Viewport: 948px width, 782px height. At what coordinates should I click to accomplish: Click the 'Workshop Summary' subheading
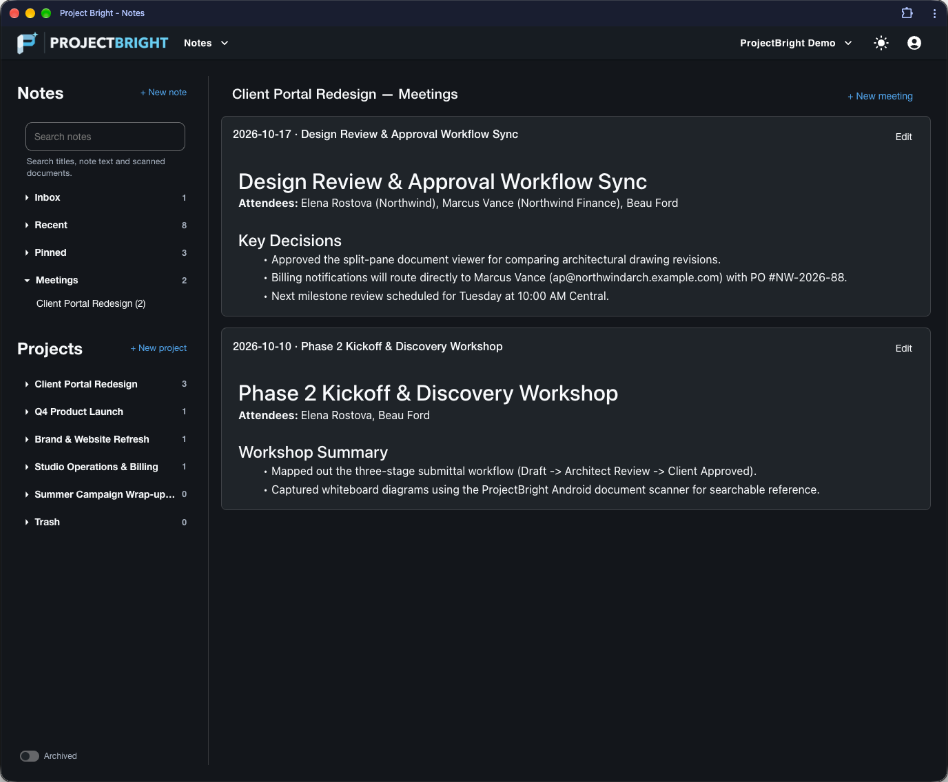click(313, 452)
